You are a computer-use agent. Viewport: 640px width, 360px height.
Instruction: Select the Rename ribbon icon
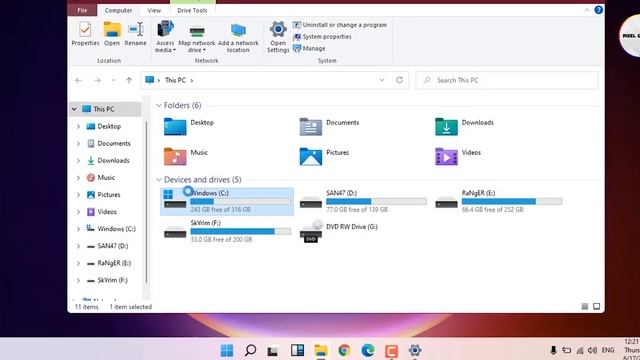136,34
